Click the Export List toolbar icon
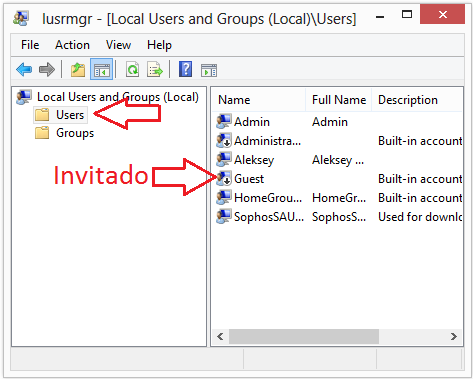Viewport: 473px width, 379px height. pyautogui.click(x=155, y=70)
